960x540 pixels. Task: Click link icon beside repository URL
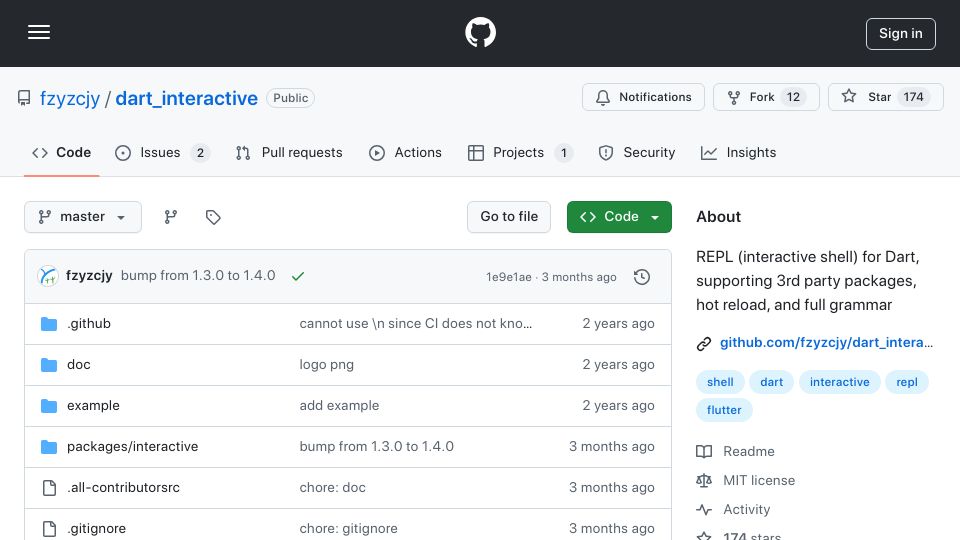tap(704, 343)
